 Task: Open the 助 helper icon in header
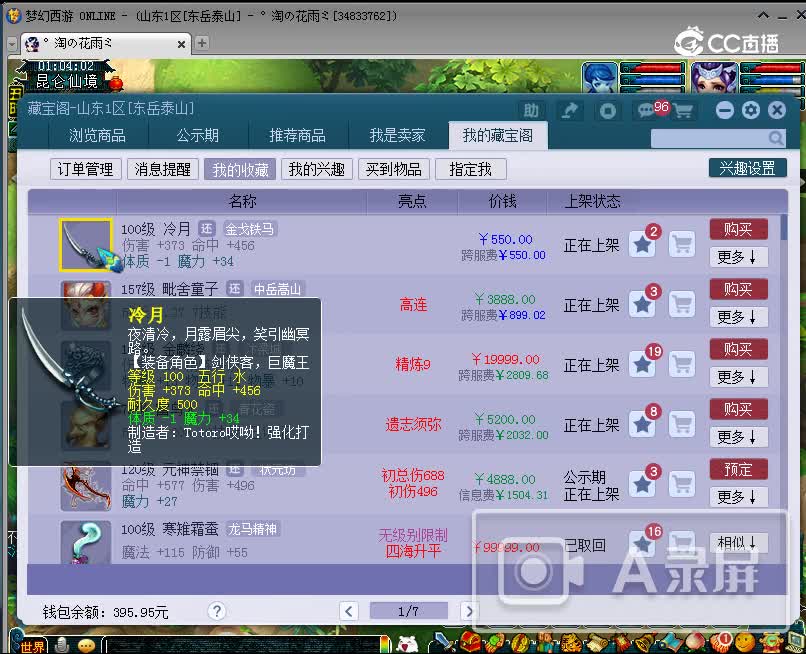(531, 110)
